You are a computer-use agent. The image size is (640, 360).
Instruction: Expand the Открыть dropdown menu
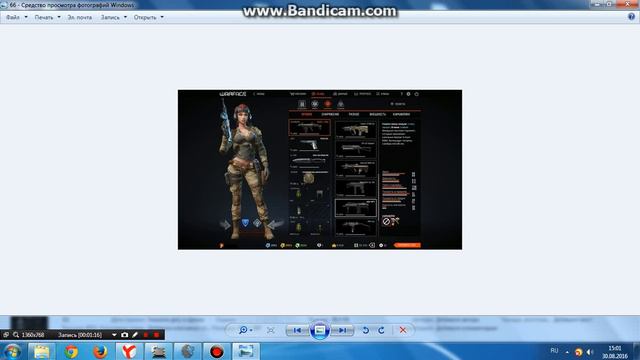149,18
